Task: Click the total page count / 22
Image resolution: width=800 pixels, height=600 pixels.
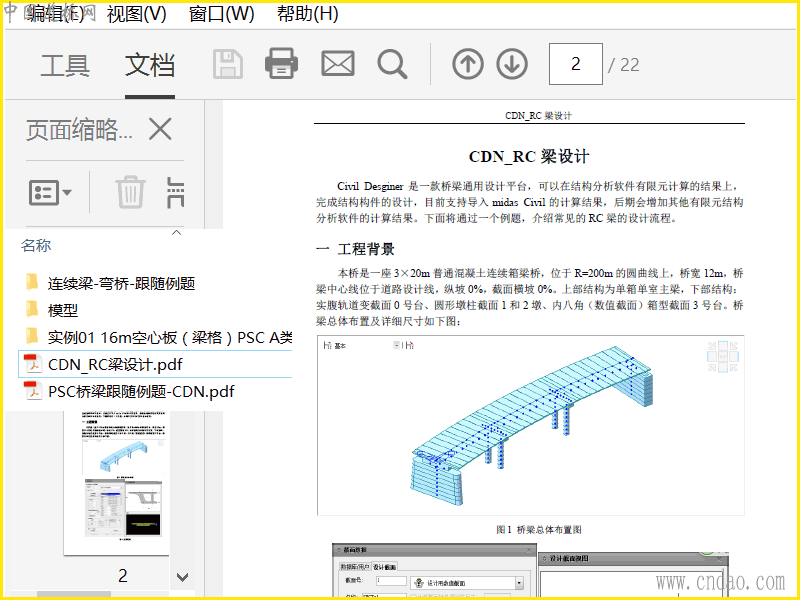Action: click(623, 65)
